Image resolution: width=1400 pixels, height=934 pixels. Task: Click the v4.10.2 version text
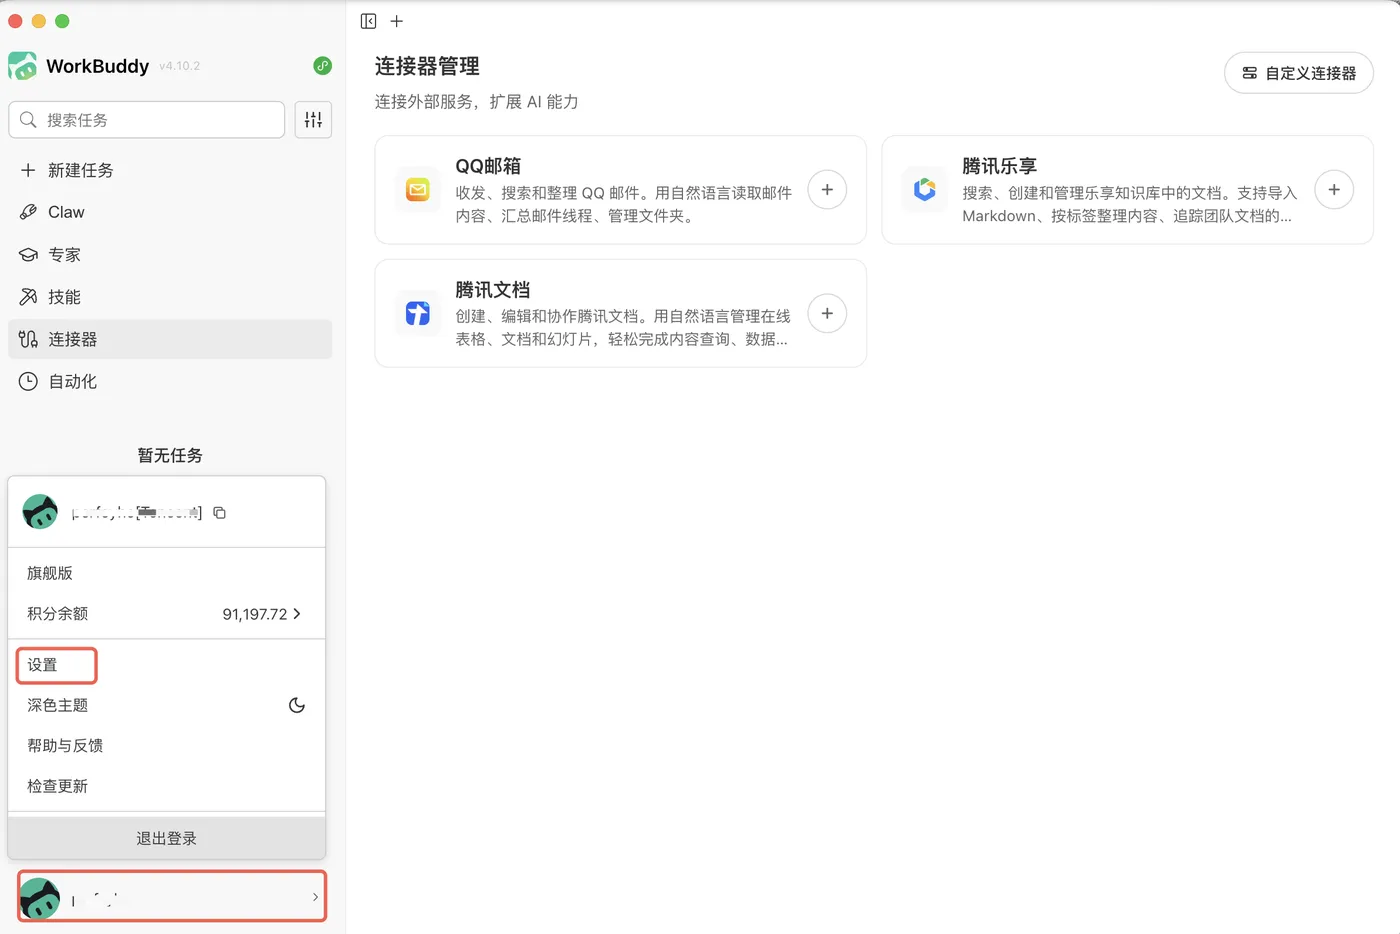[179, 66]
